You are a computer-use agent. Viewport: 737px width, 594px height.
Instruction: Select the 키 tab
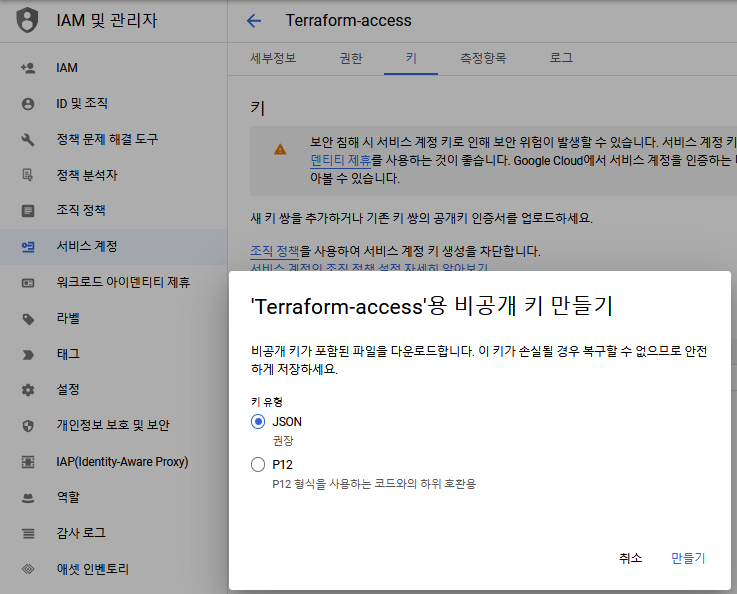click(411, 58)
